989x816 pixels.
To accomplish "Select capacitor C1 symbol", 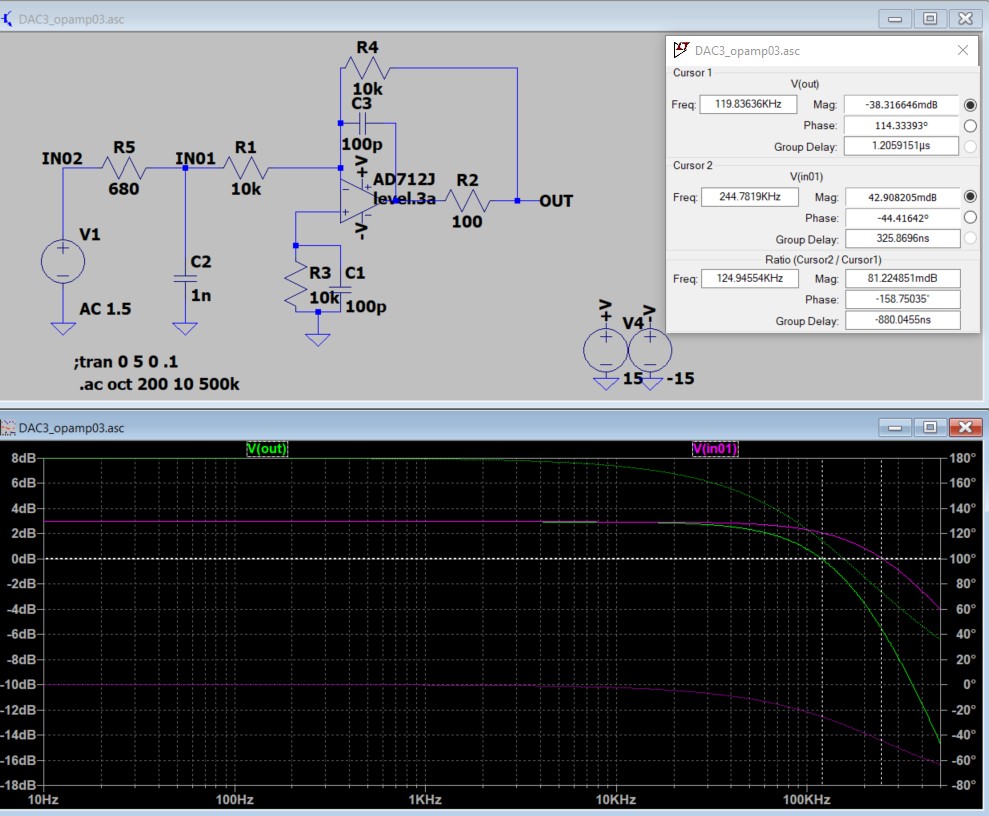I will click(x=340, y=289).
